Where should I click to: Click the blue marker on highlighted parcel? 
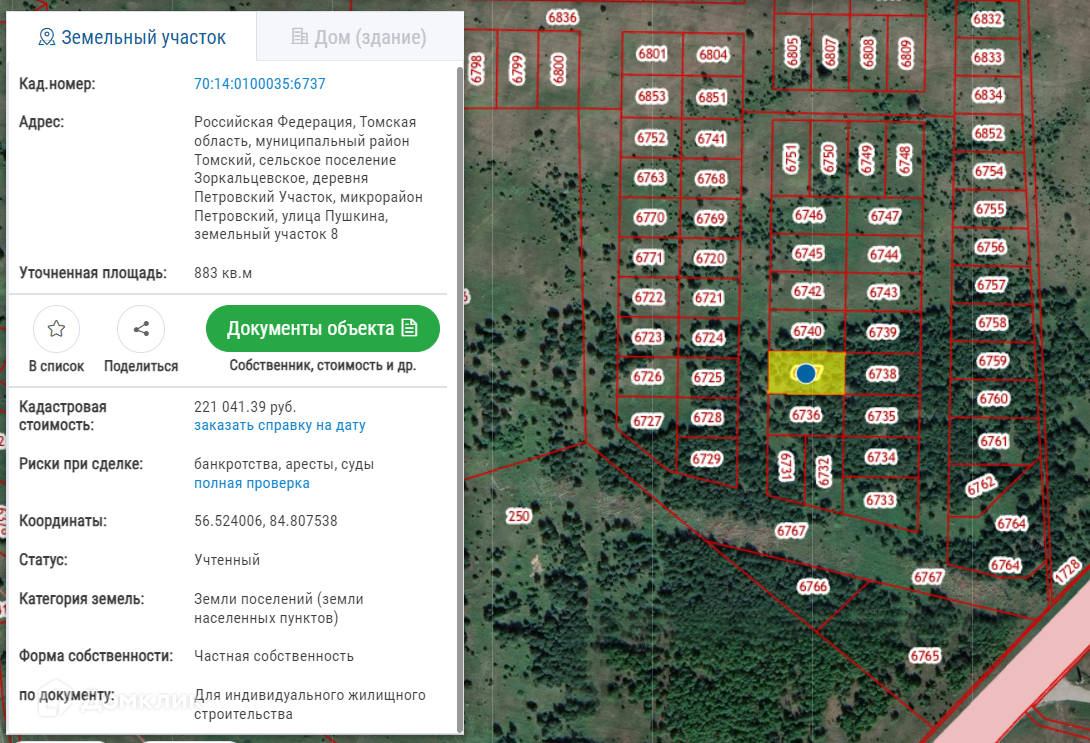806,374
